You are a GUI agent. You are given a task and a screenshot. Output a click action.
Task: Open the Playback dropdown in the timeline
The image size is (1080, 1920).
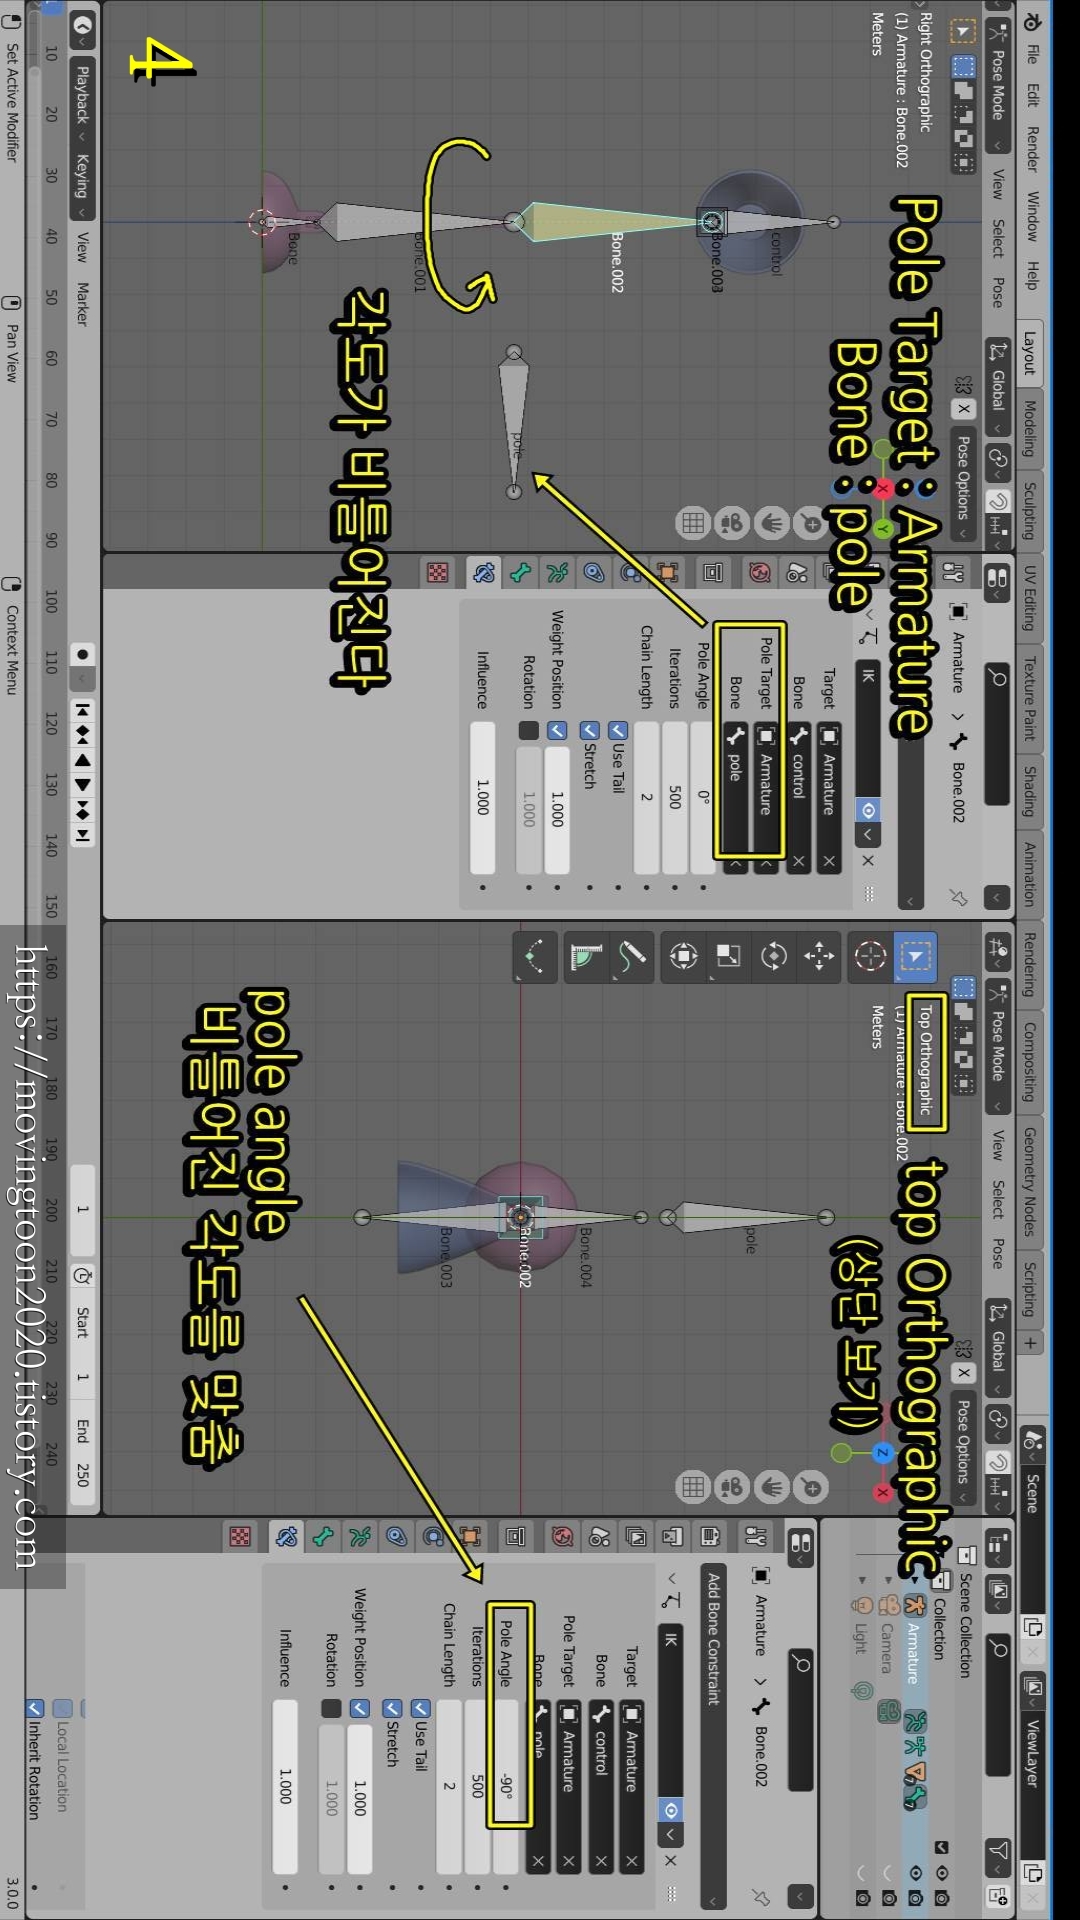click(83, 102)
